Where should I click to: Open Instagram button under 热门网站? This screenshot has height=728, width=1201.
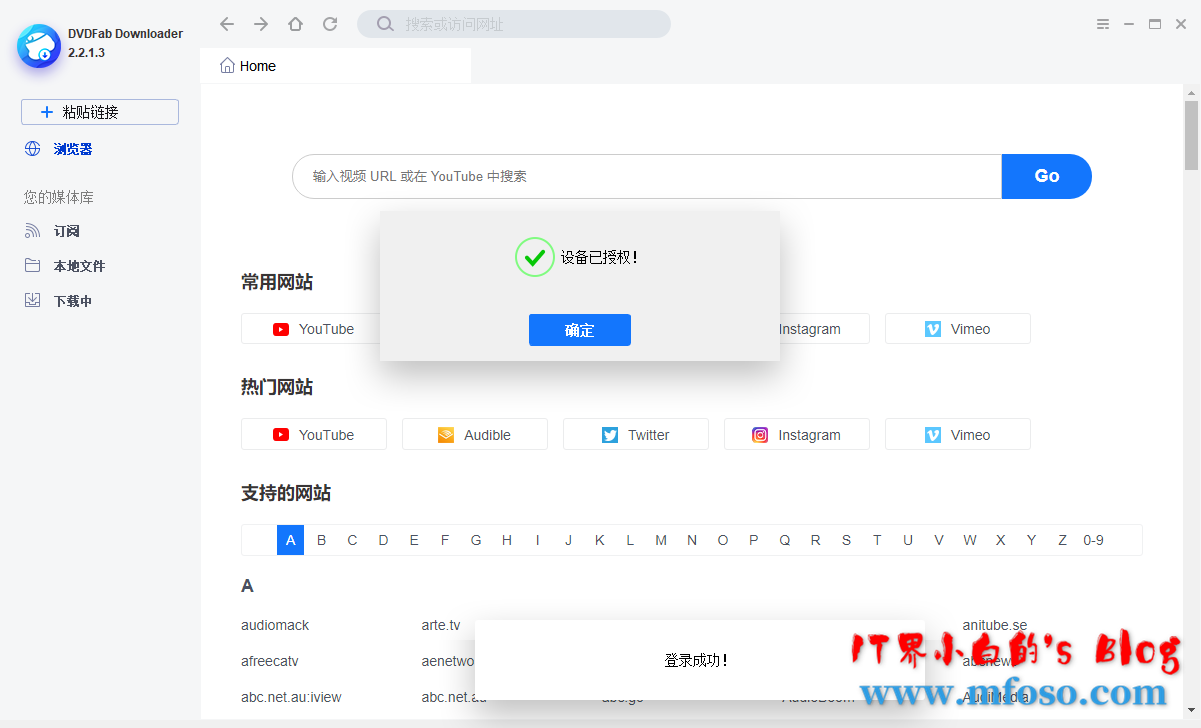[x=797, y=435]
